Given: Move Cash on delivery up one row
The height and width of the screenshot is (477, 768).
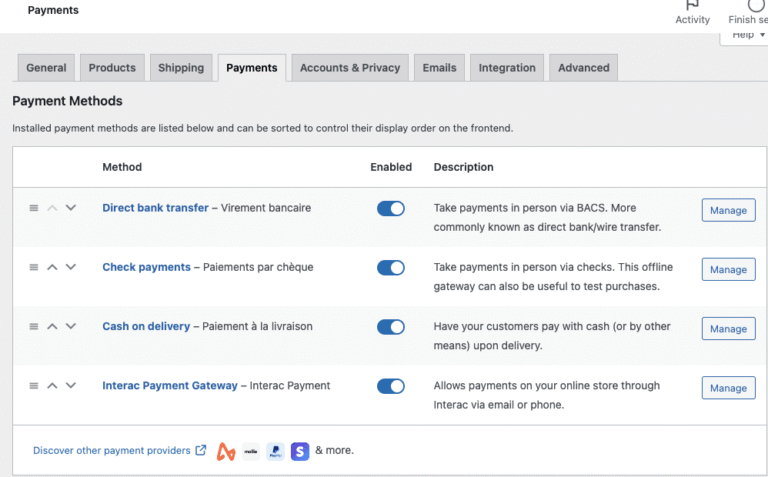Looking at the screenshot, I should (52, 326).
